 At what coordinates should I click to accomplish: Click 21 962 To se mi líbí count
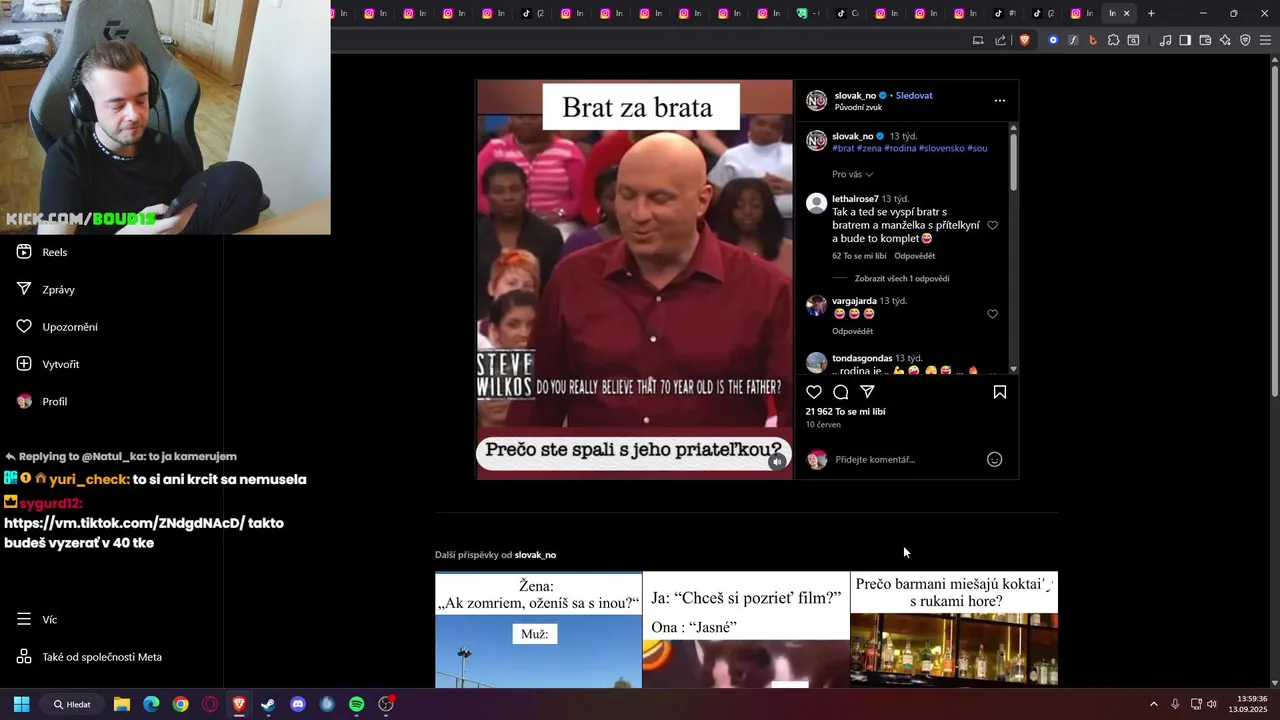click(x=845, y=411)
